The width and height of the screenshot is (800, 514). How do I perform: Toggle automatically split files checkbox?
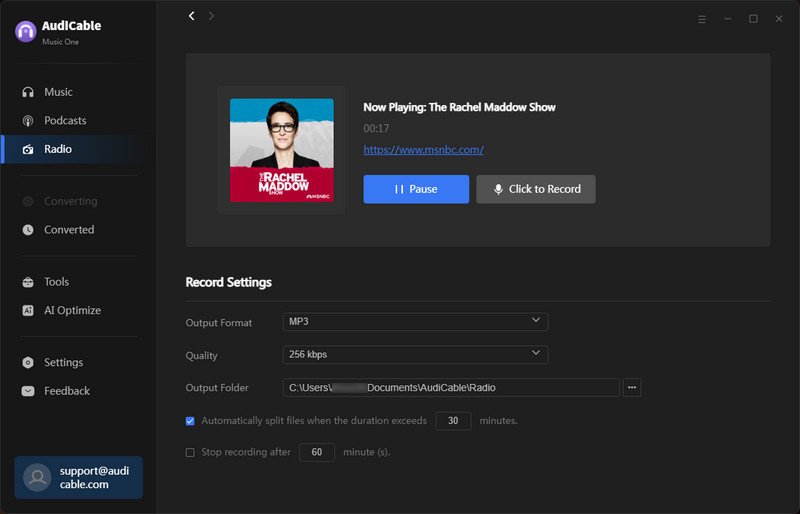coord(190,421)
